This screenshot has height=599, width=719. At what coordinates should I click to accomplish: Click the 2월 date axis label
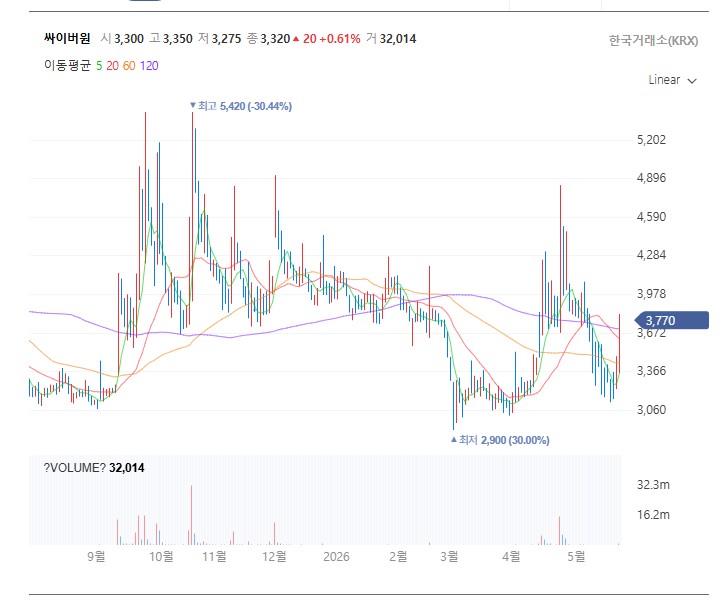[x=398, y=556]
